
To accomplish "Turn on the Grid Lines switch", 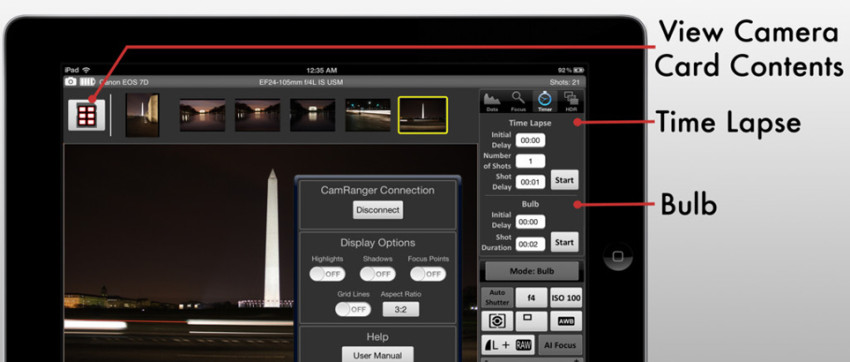I will pyautogui.click(x=353, y=309).
